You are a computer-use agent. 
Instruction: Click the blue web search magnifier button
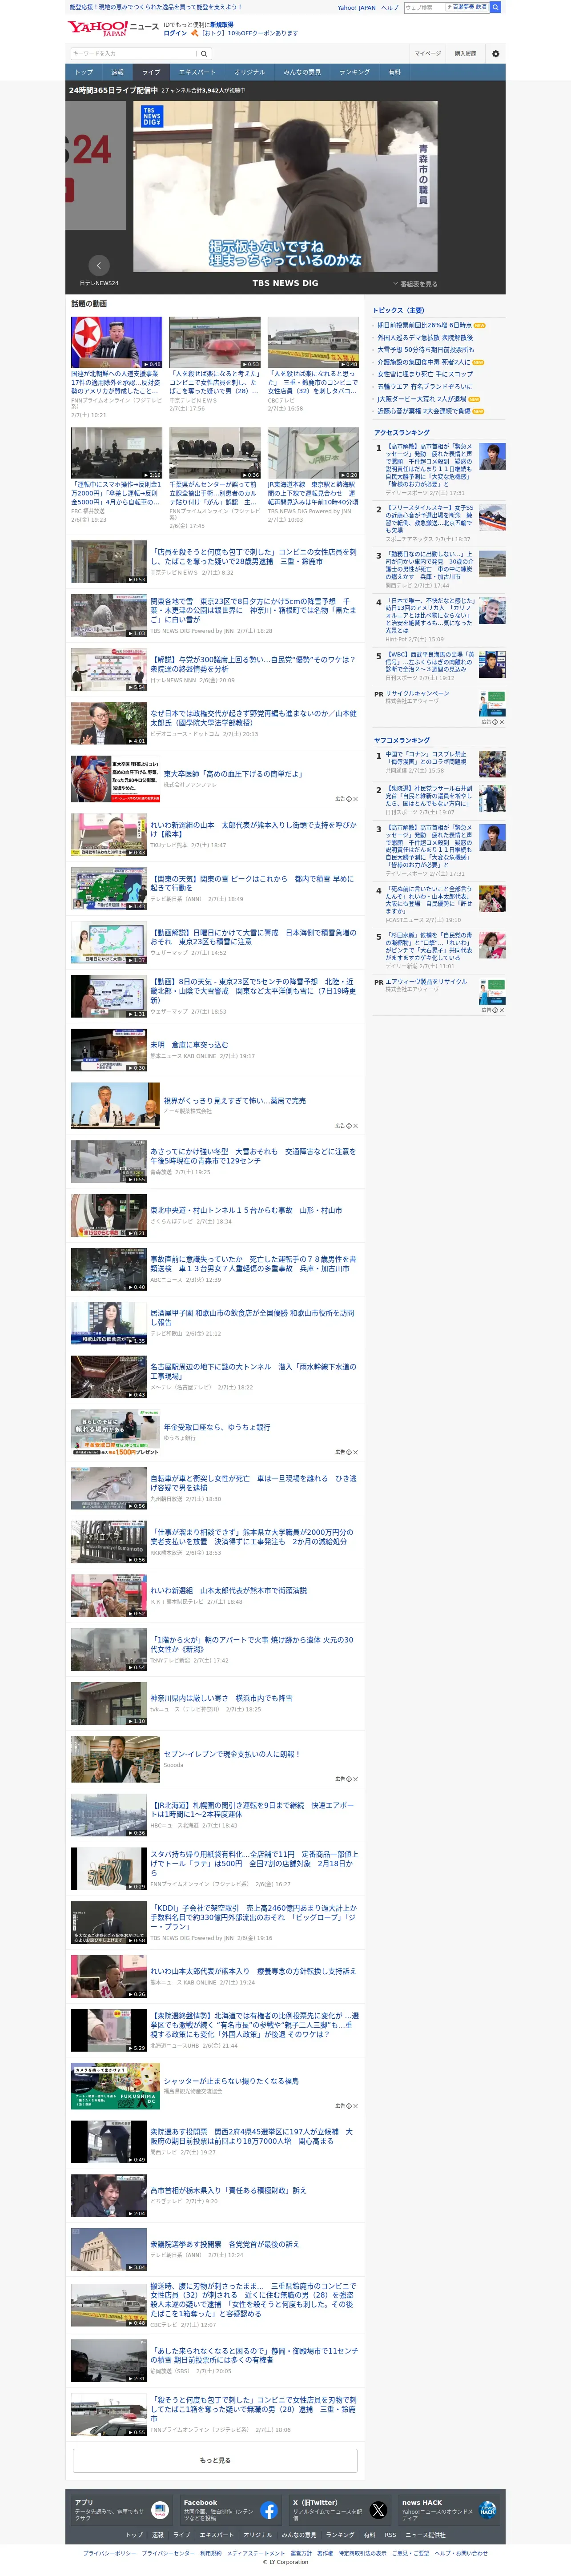pos(496,7)
